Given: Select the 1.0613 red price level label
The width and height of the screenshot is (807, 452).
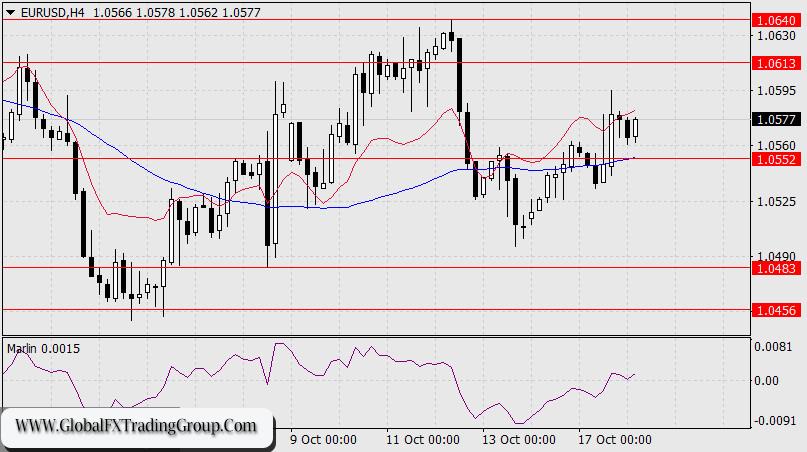Looking at the screenshot, I should [777, 63].
